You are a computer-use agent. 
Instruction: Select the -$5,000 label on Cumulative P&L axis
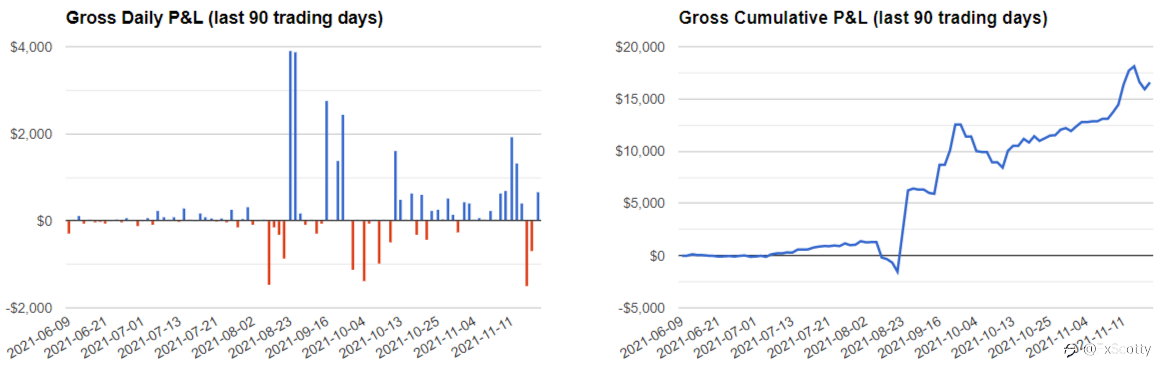[640, 308]
